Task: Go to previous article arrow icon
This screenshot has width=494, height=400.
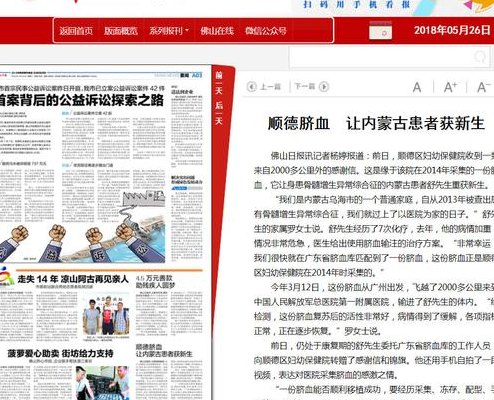Action: coord(252,87)
